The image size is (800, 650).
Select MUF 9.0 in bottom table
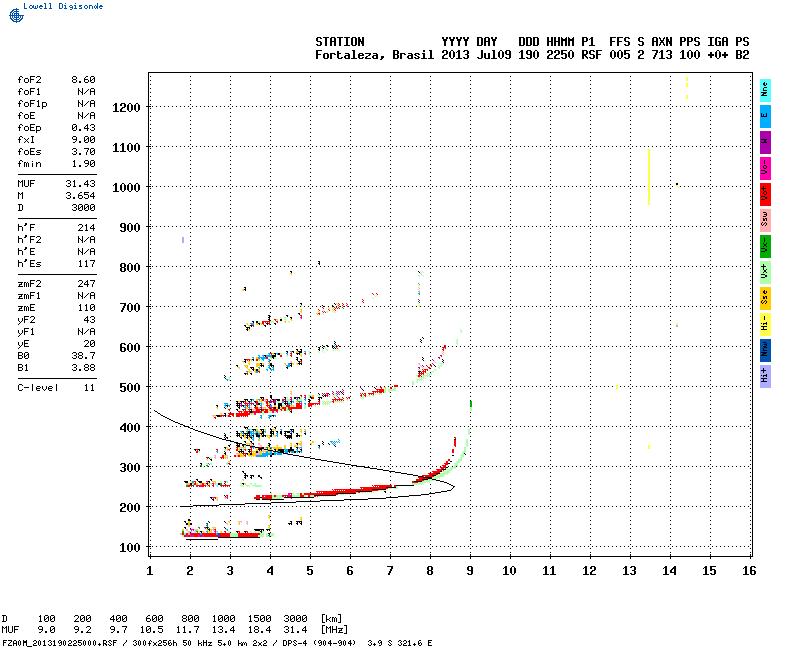pyautogui.click(x=46, y=630)
